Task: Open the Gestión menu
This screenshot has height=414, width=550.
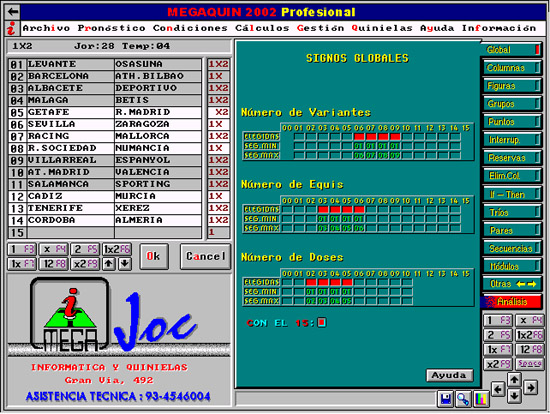Action: point(320,28)
